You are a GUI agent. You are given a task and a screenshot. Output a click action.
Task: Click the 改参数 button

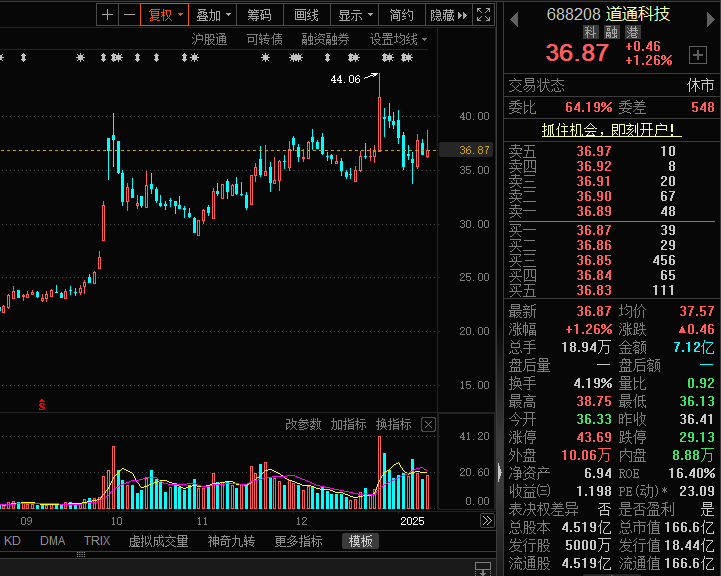click(x=303, y=425)
